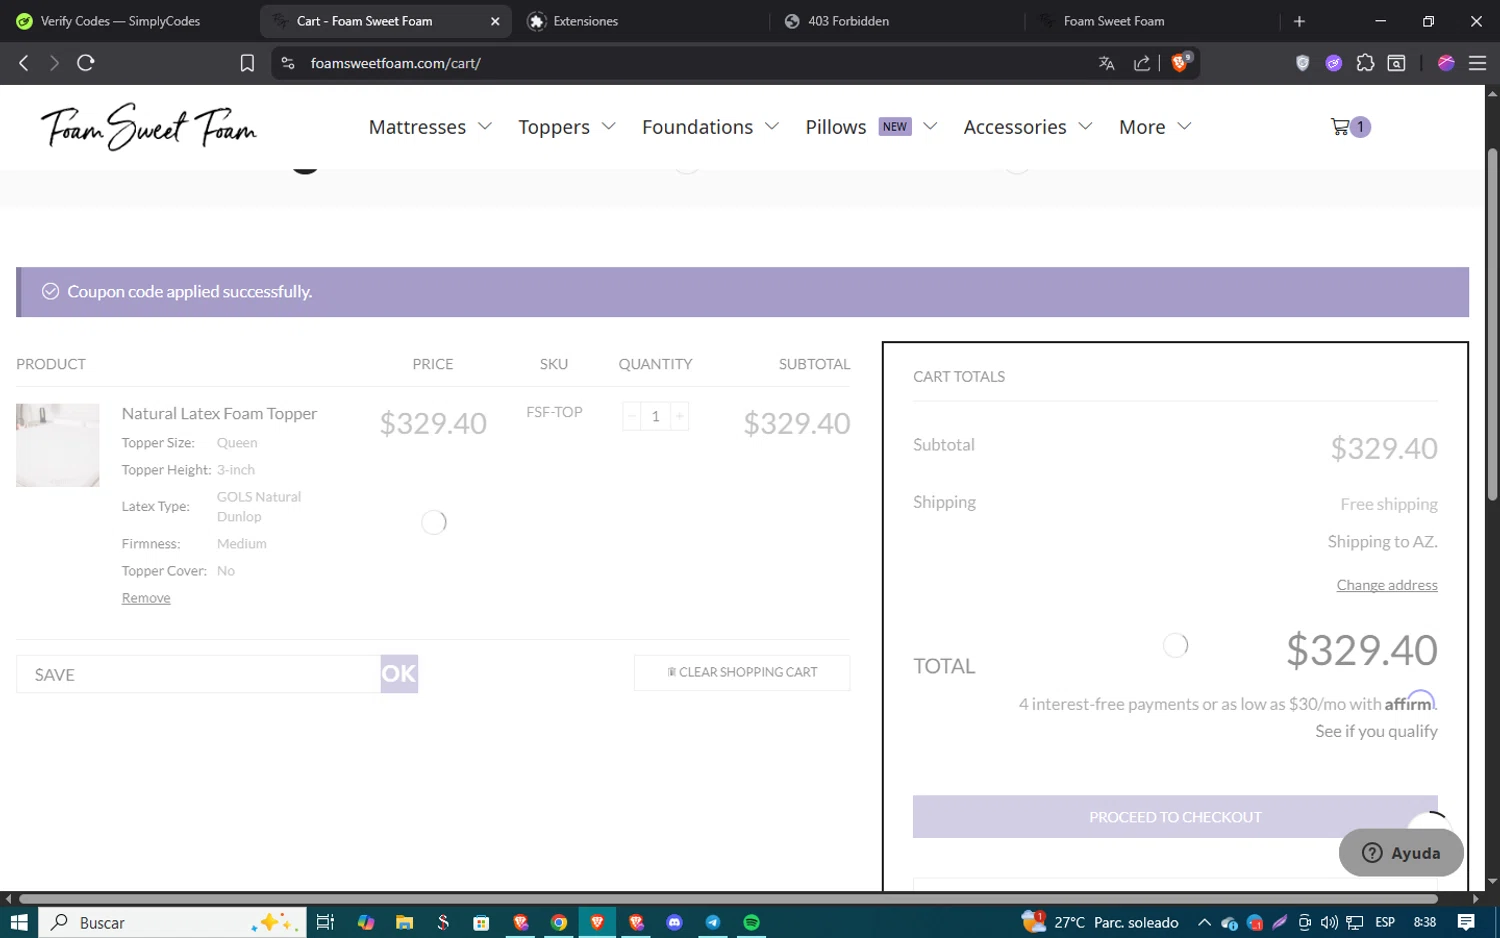Bookmark this page icon
Image resolution: width=1500 pixels, height=938 pixels.
point(247,63)
